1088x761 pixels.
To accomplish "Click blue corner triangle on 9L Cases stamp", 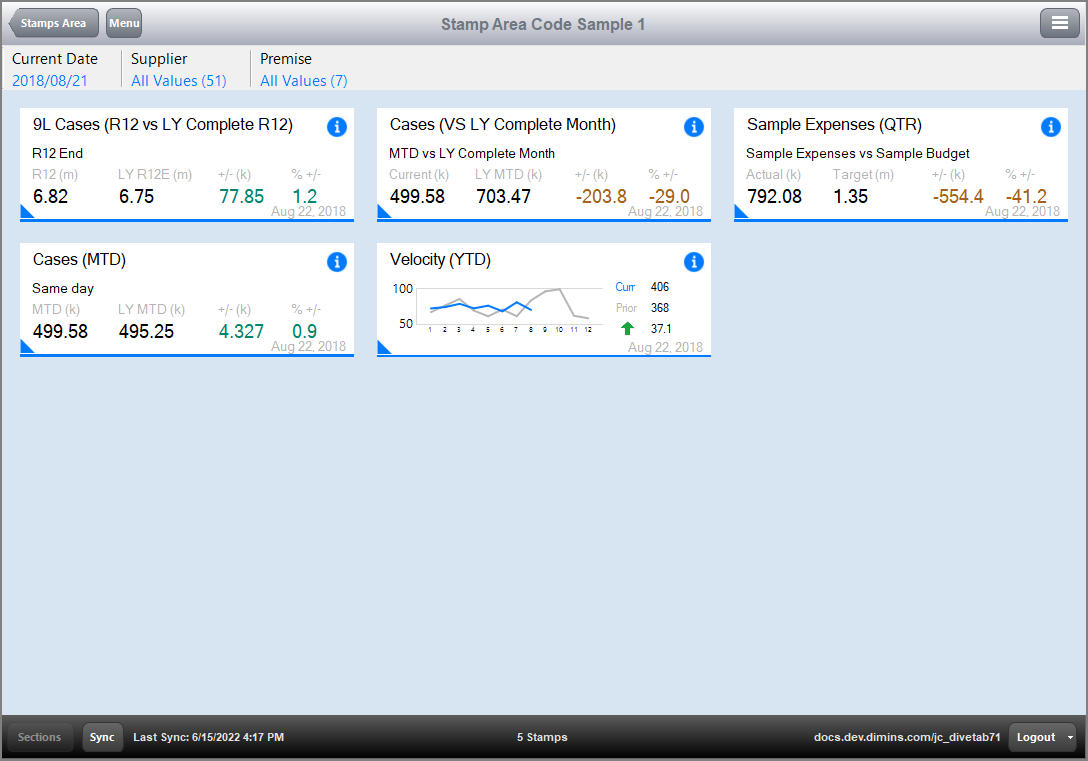I will click(x=26, y=212).
